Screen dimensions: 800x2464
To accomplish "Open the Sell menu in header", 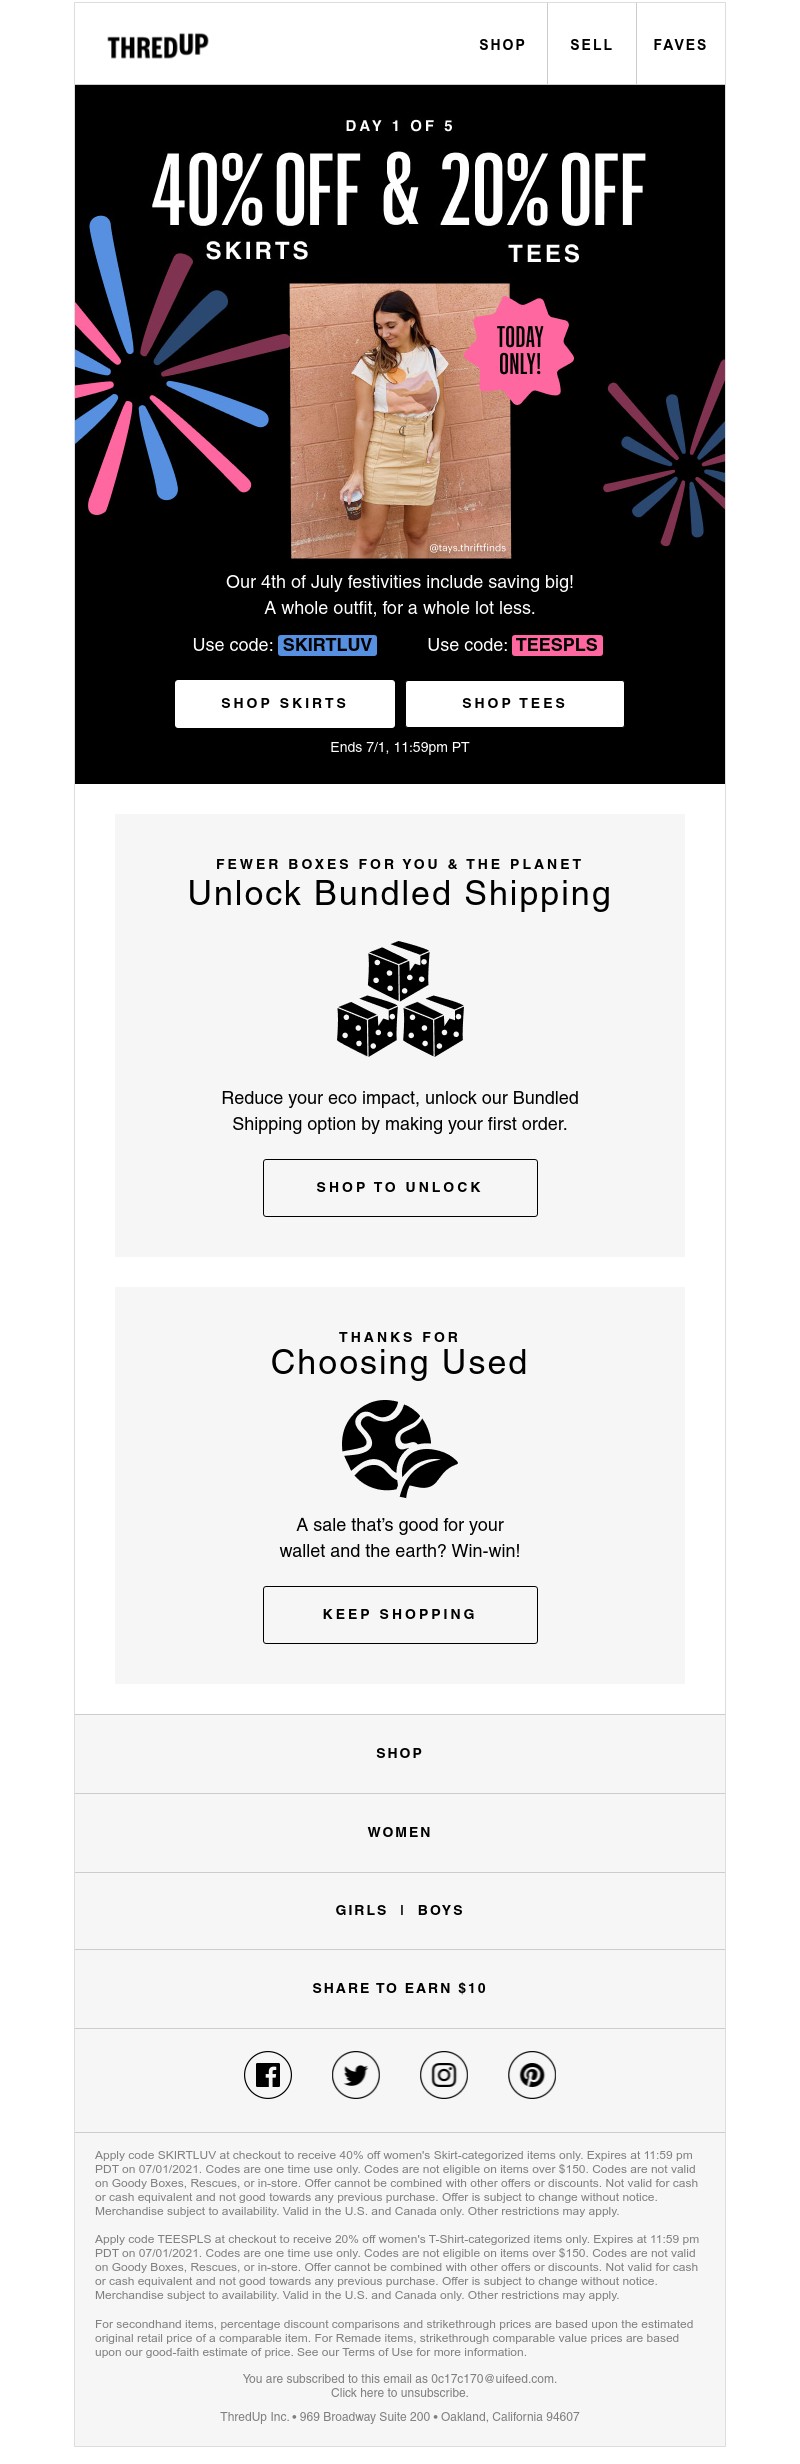I will (591, 45).
